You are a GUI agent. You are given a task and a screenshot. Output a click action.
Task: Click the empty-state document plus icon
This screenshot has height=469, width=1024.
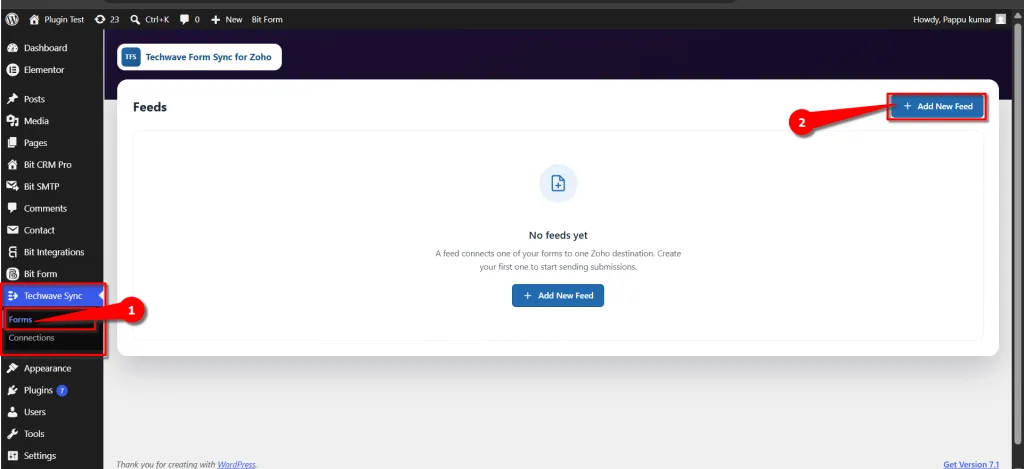558,184
